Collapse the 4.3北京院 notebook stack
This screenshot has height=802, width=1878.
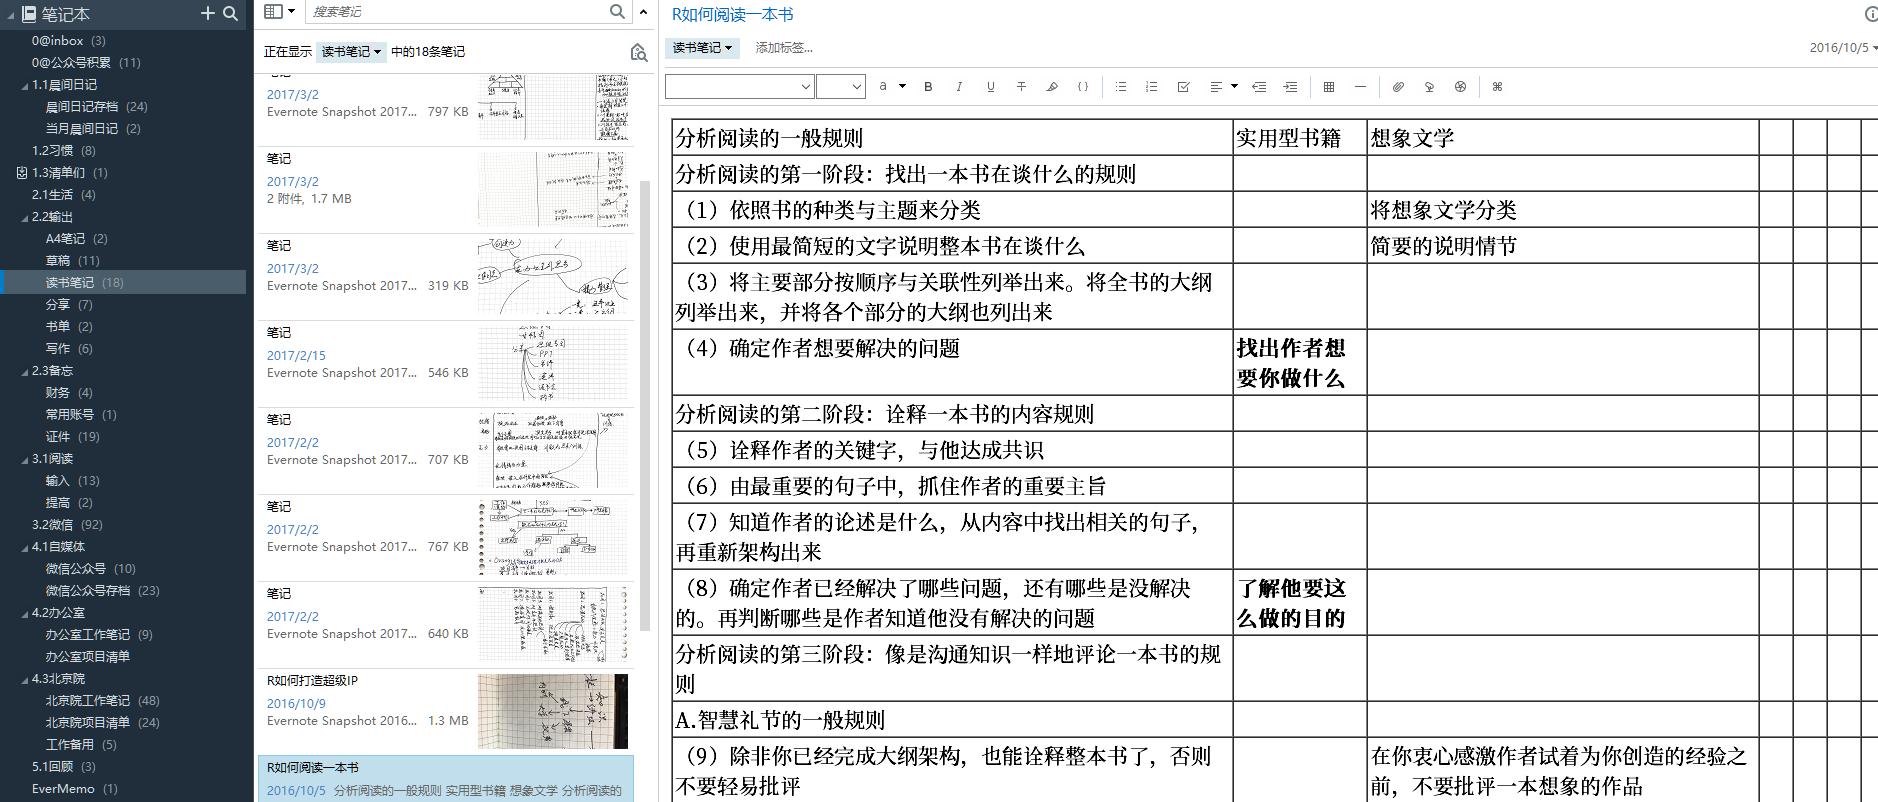click(25, 679)
